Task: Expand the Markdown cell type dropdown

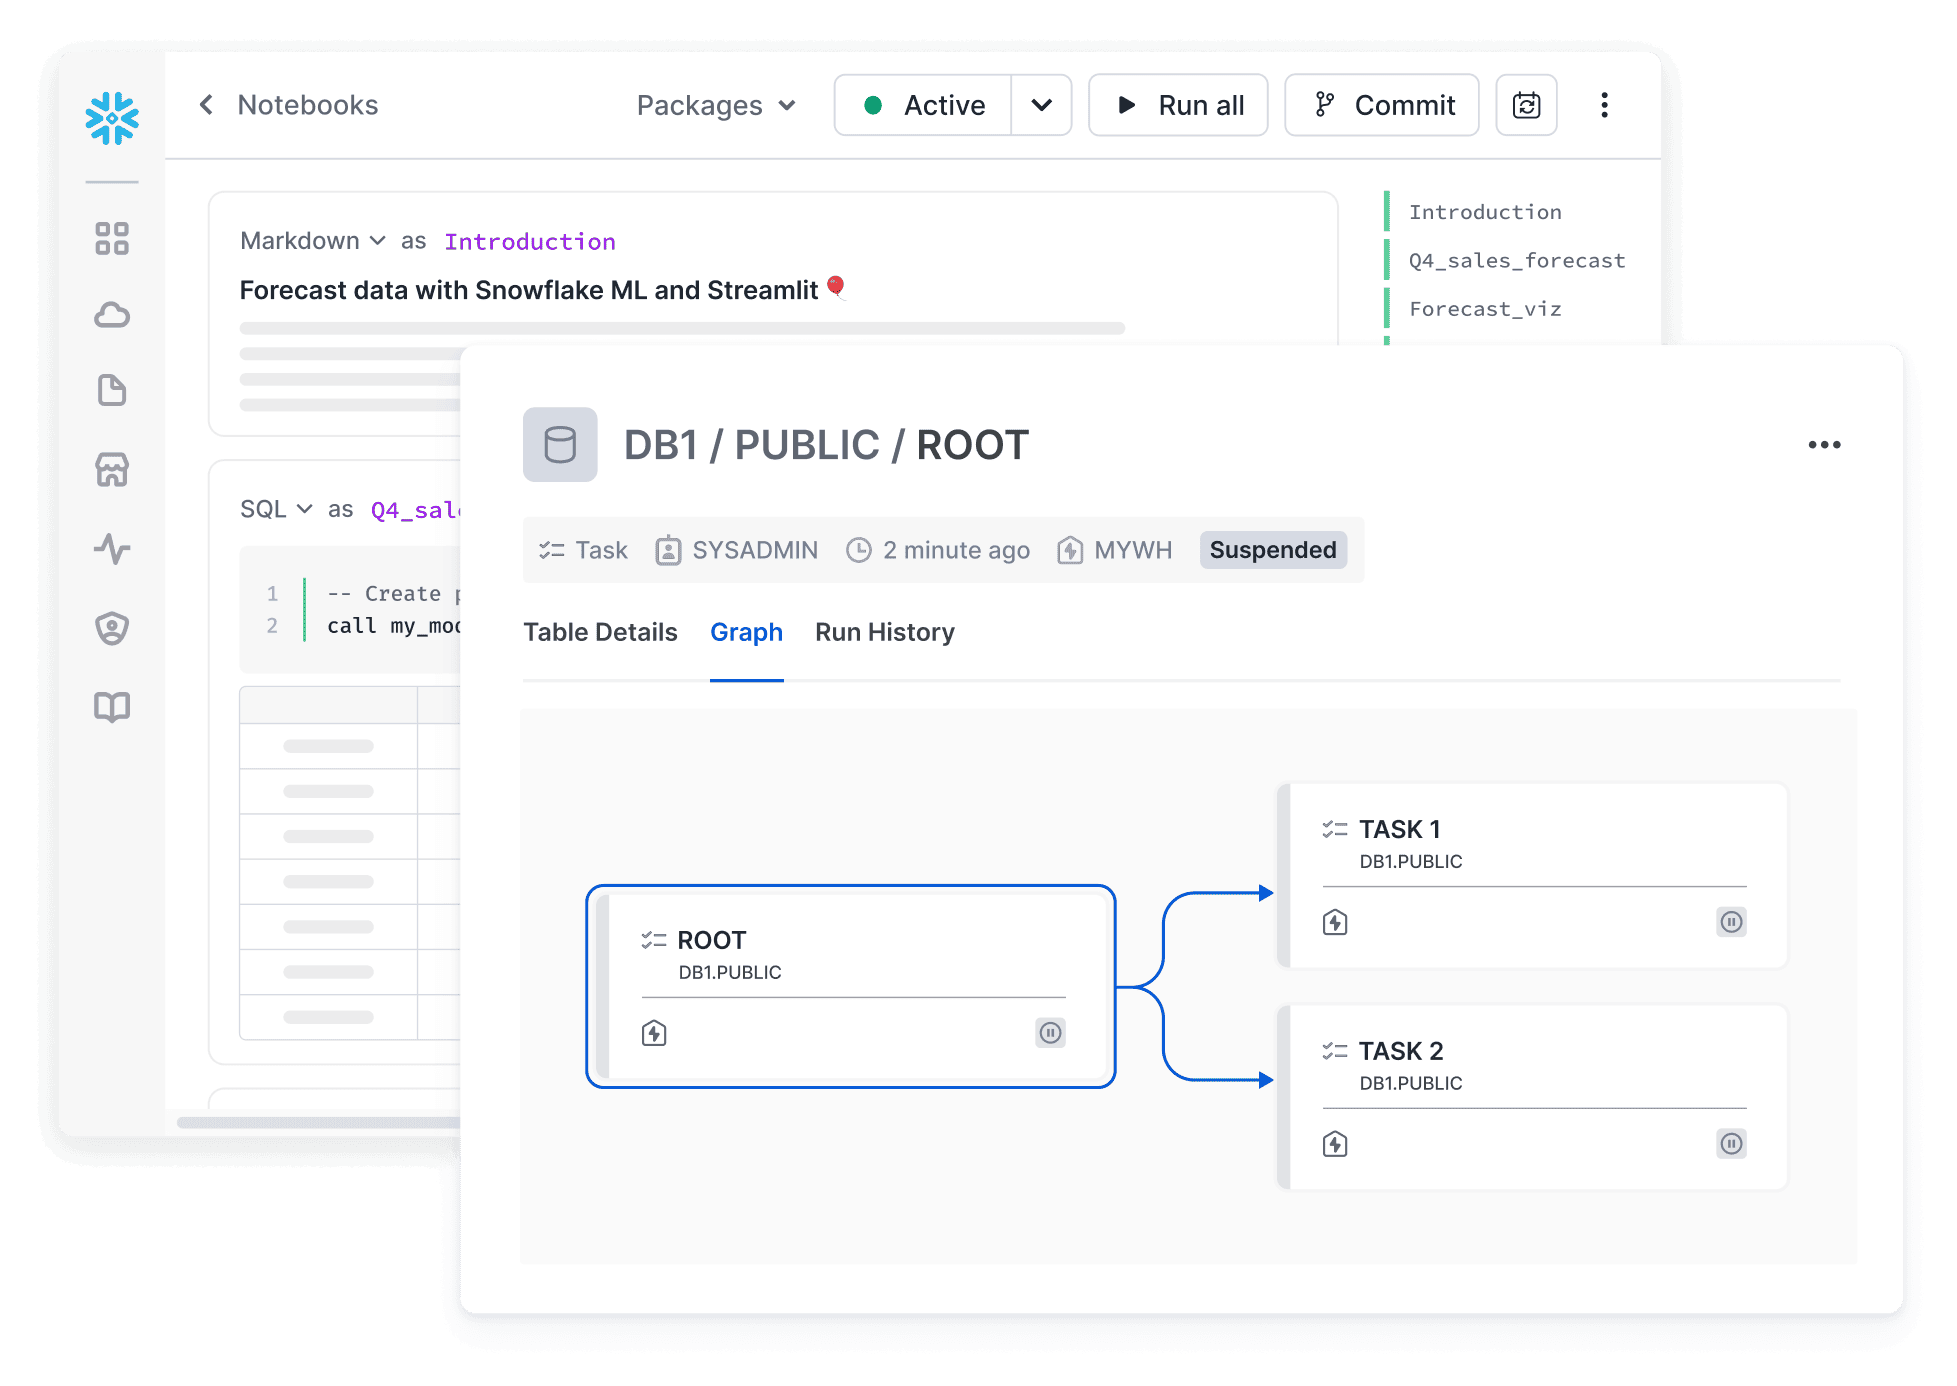Action: pyautogui.click(x=312, y=241)
